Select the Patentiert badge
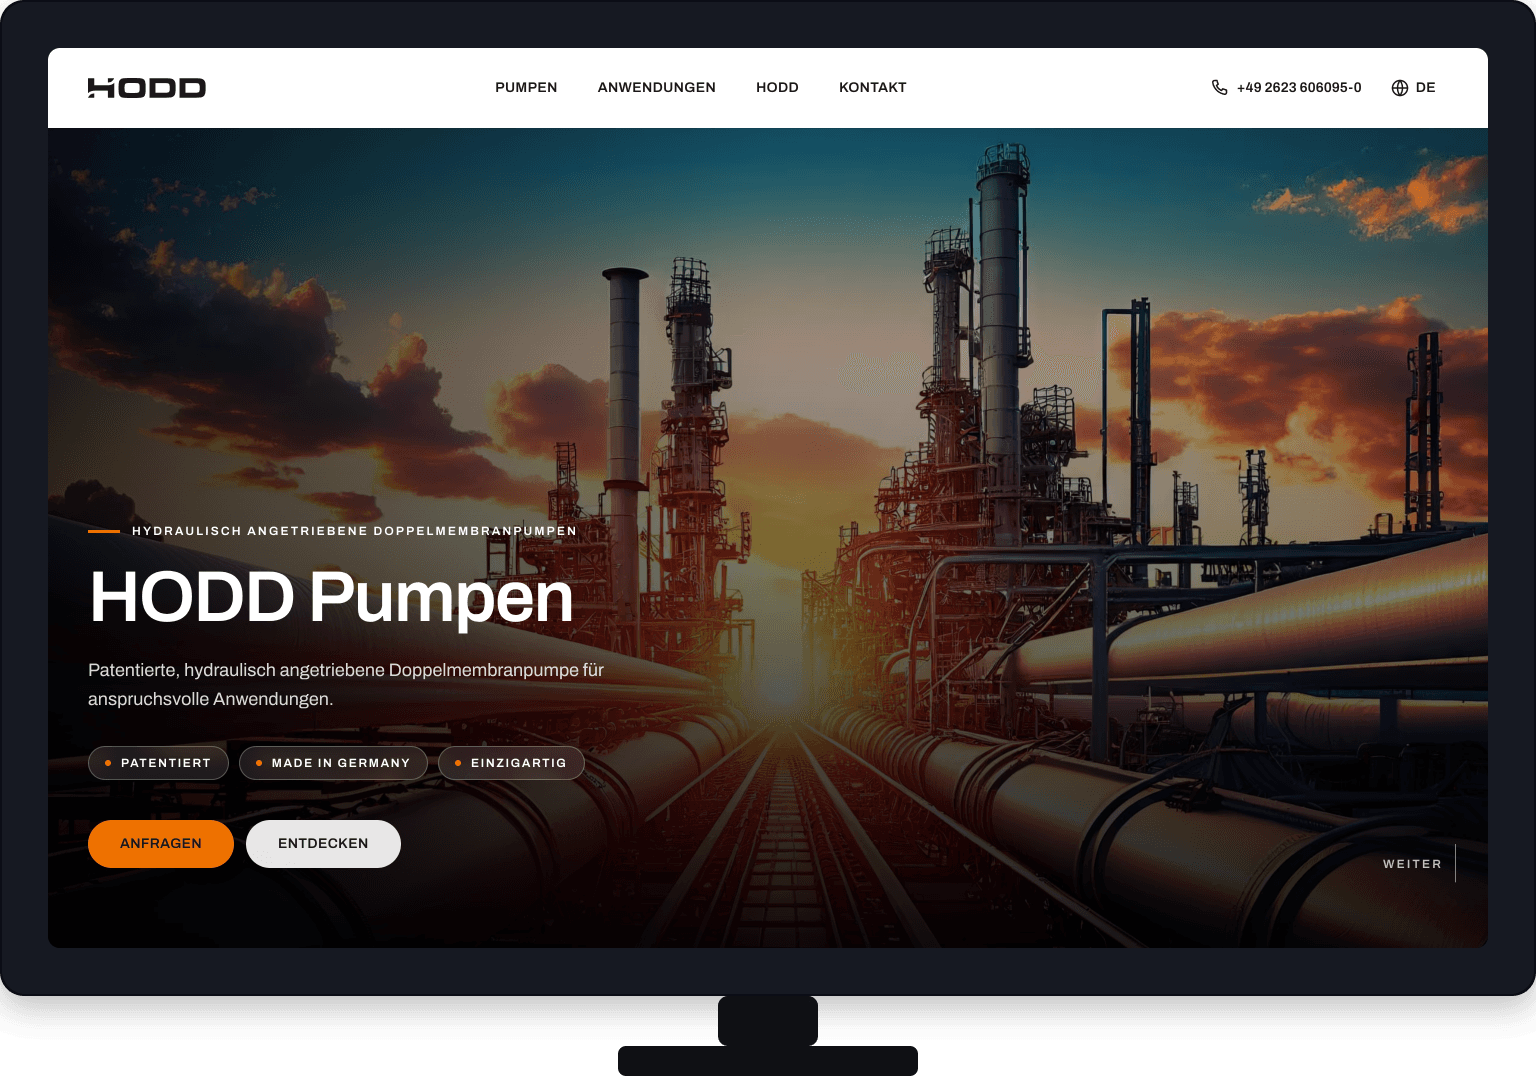The width and height of the screenshot is (1536, 1076). (158, 763)
